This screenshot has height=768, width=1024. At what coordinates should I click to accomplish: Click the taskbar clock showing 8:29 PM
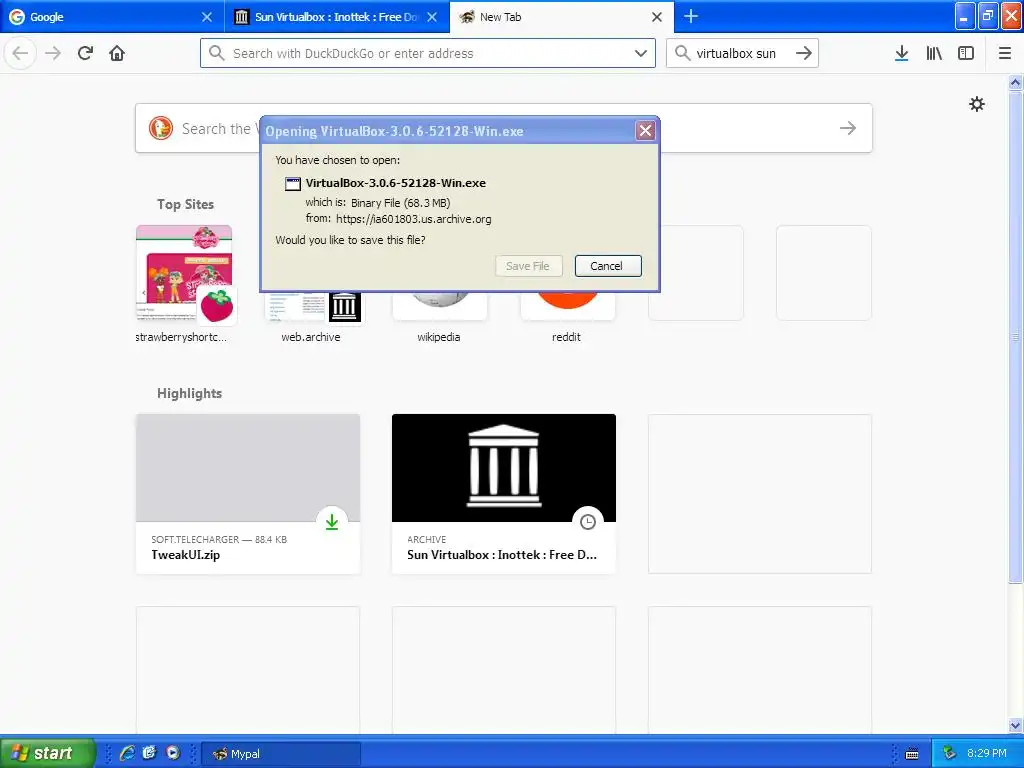pyautogui.click(x=987, y=753)
